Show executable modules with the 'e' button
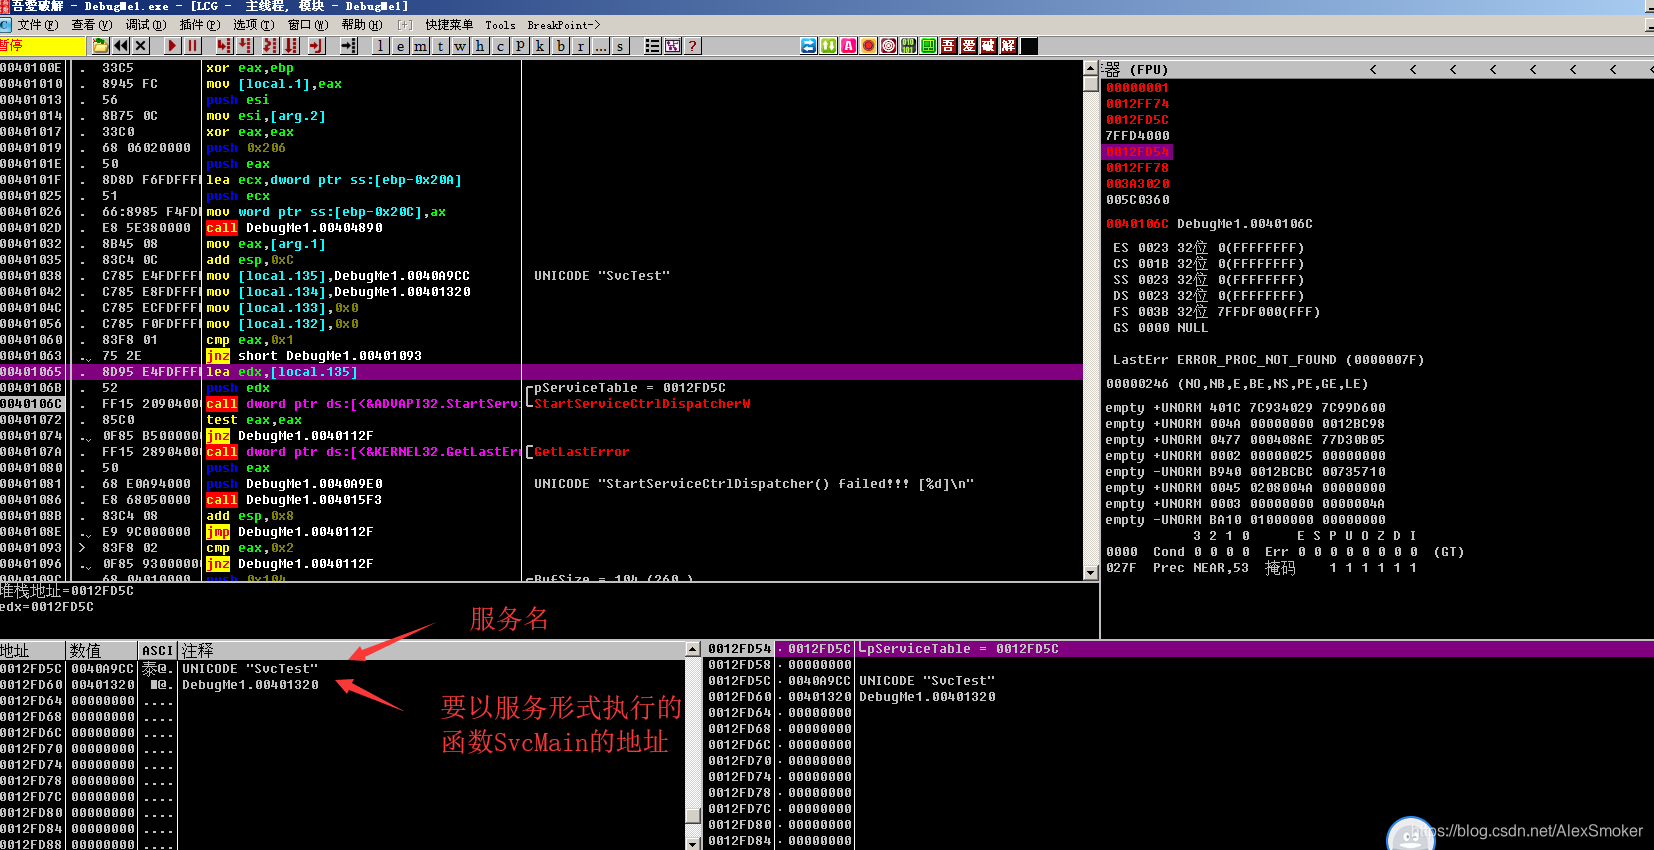This screenshot has width=1654, height=850. (401, 45)
